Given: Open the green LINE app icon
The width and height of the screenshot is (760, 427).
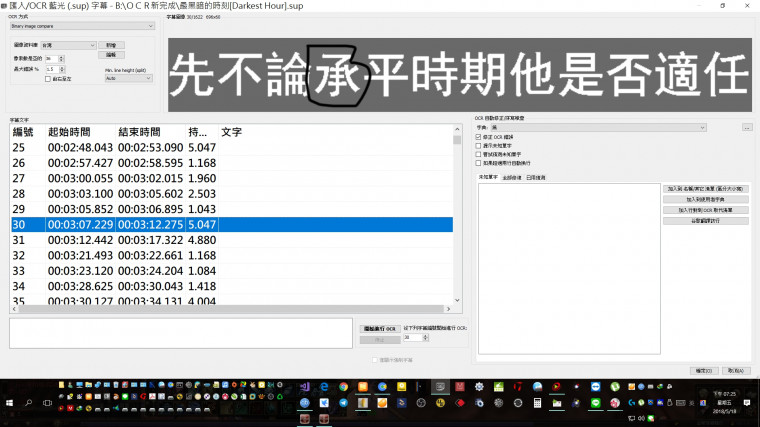Looking at the screenshot, I should [595, 403].
